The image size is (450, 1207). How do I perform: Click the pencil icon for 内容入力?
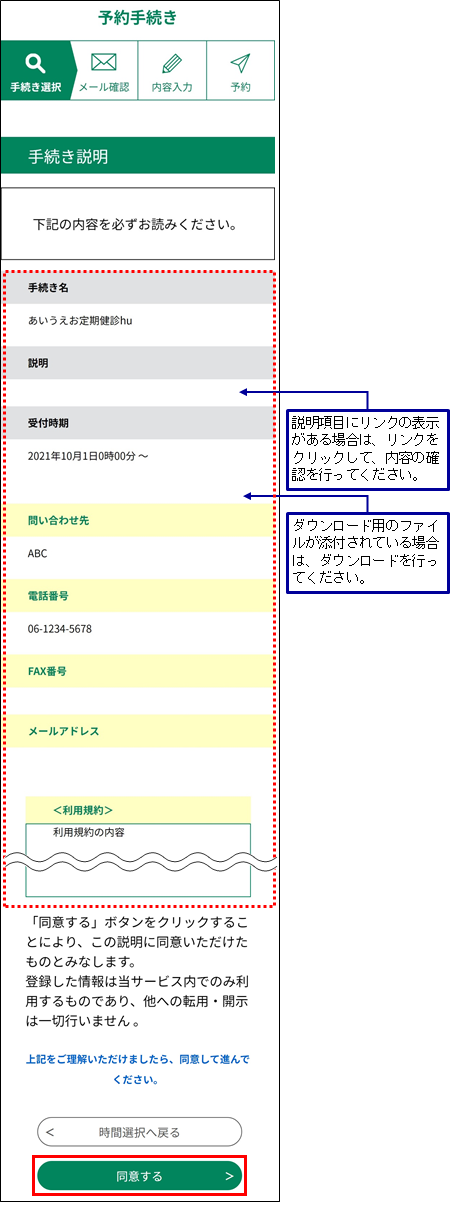coord(171,63)
